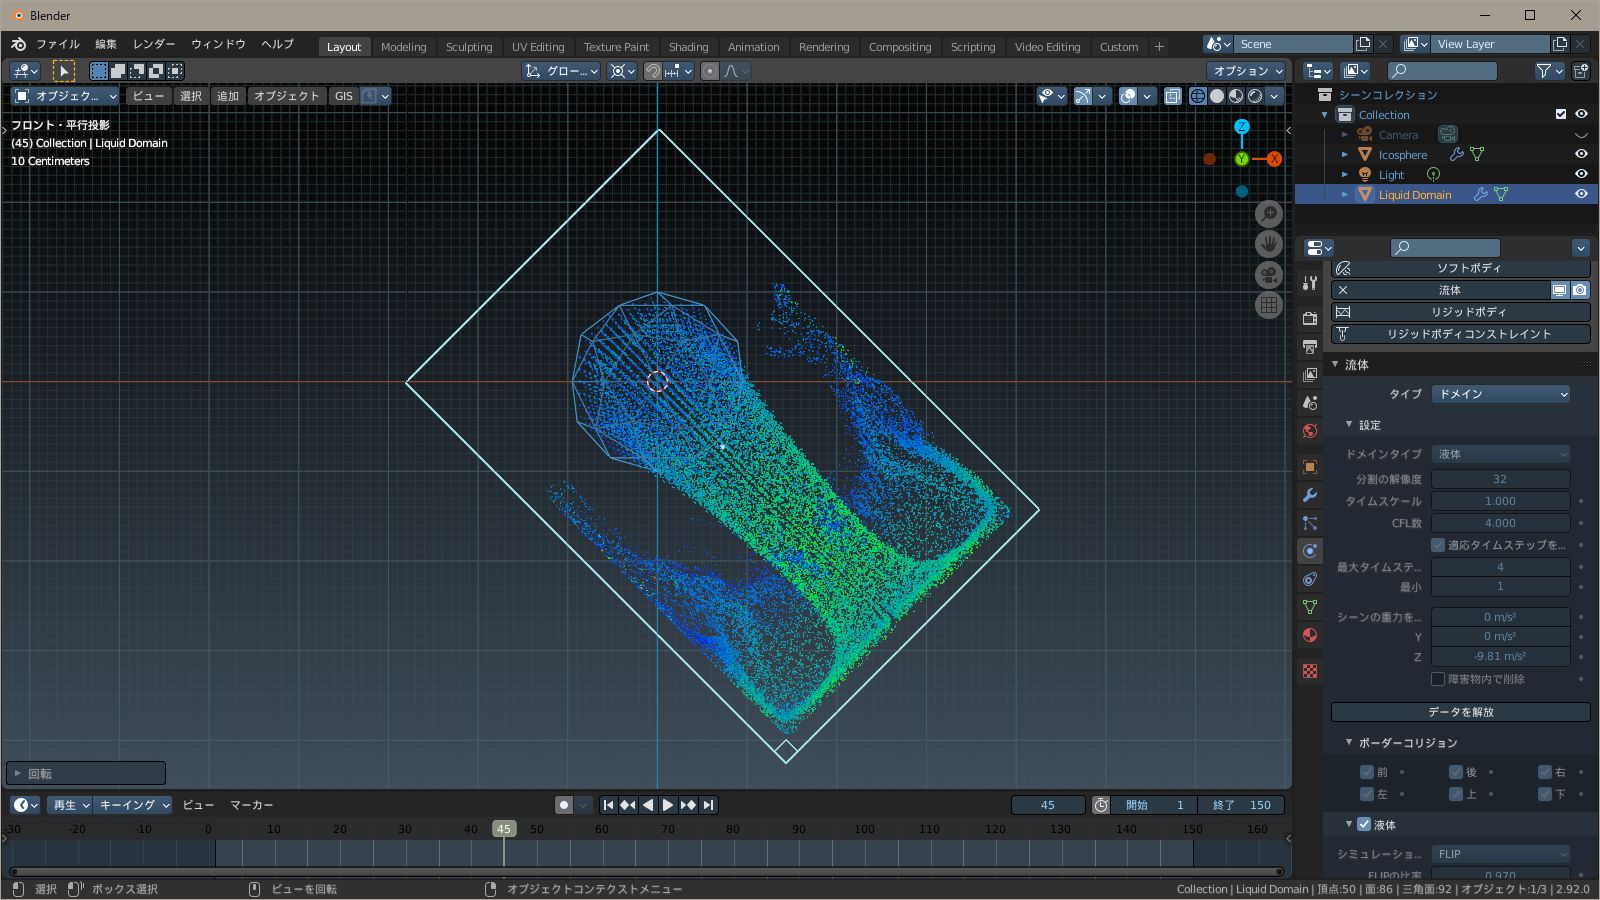Screen dimensions: 1600x900
Task: Hide the Liquid Domain object in viewport
Action: pos(1581,194)
